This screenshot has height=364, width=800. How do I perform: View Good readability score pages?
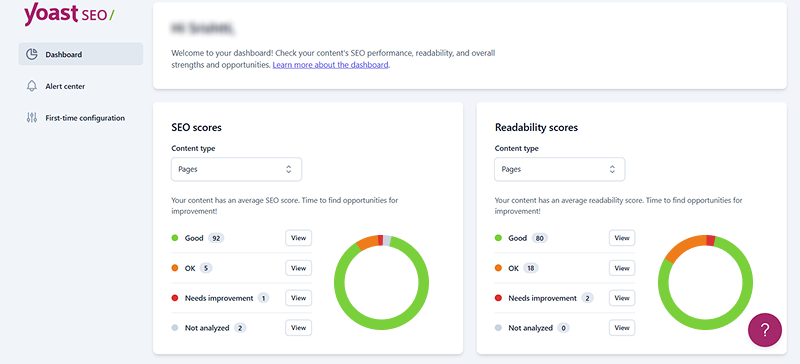622,238
